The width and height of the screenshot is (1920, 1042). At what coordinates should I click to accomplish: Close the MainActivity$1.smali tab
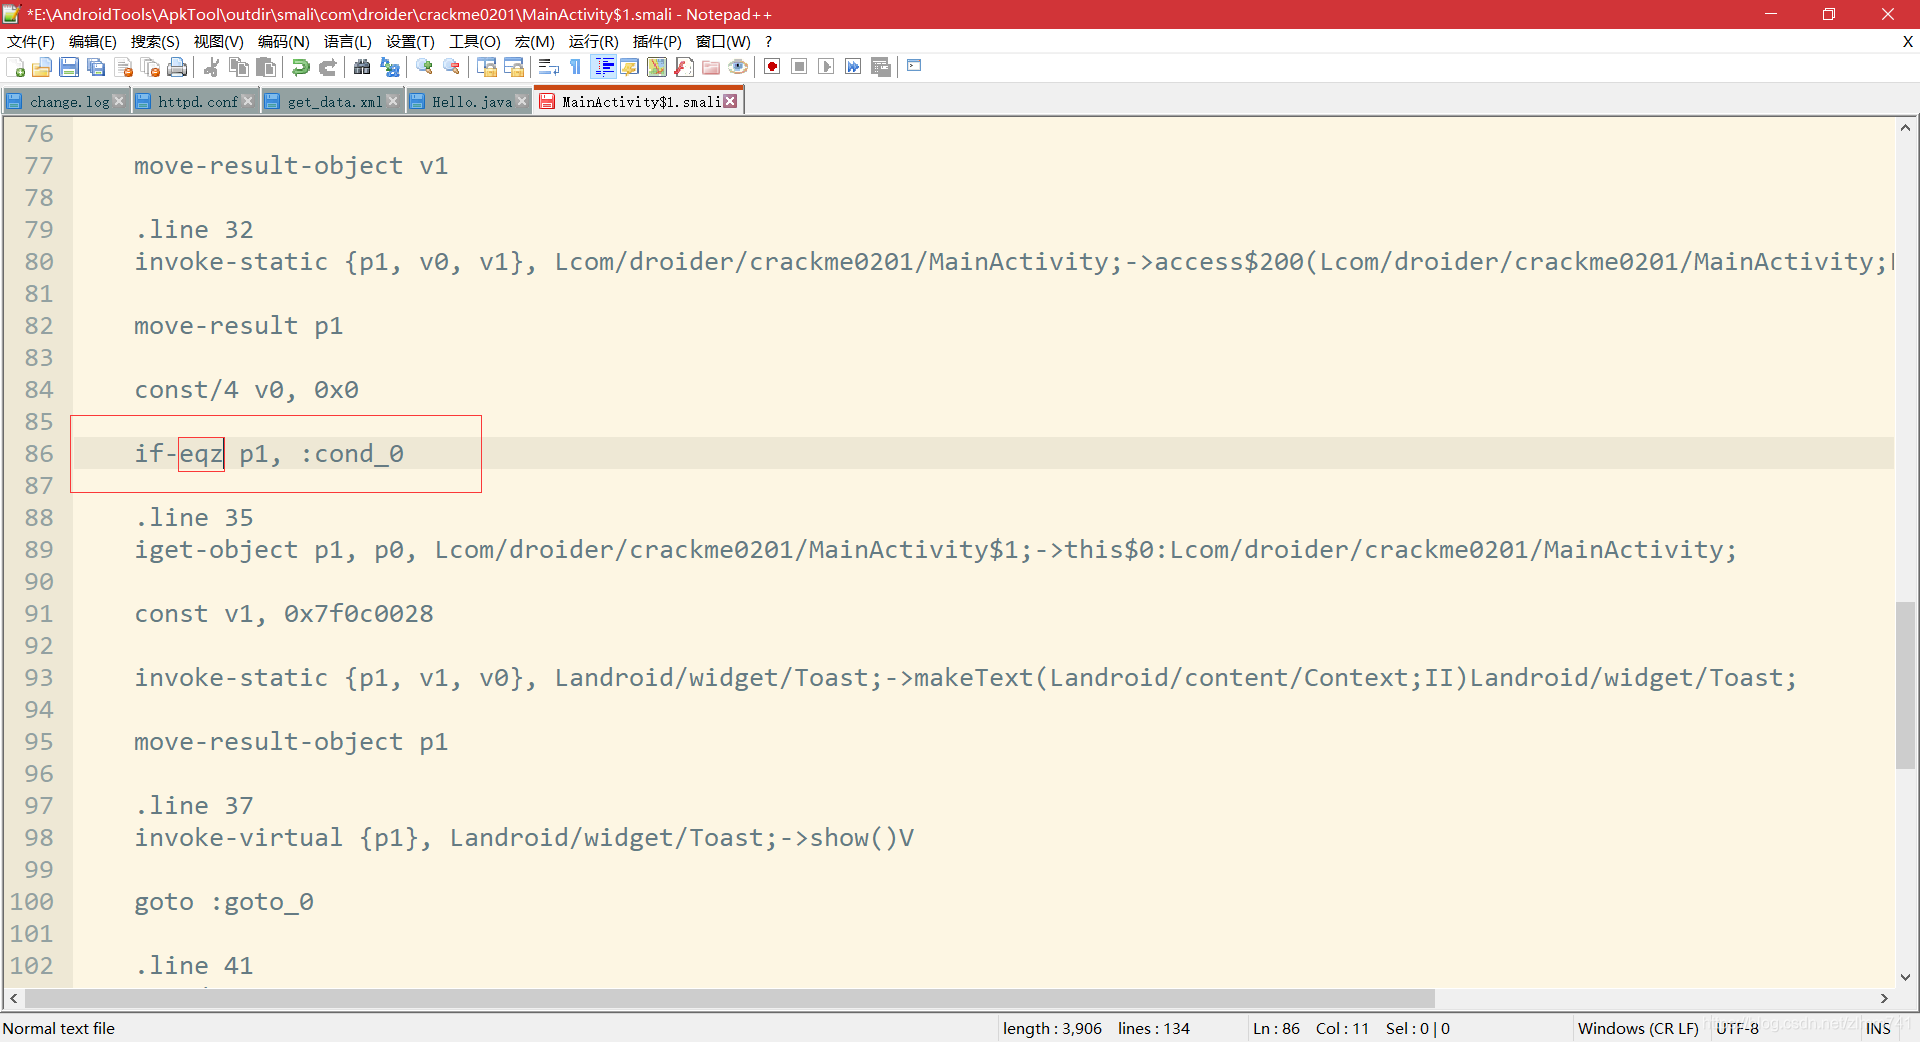731,101
